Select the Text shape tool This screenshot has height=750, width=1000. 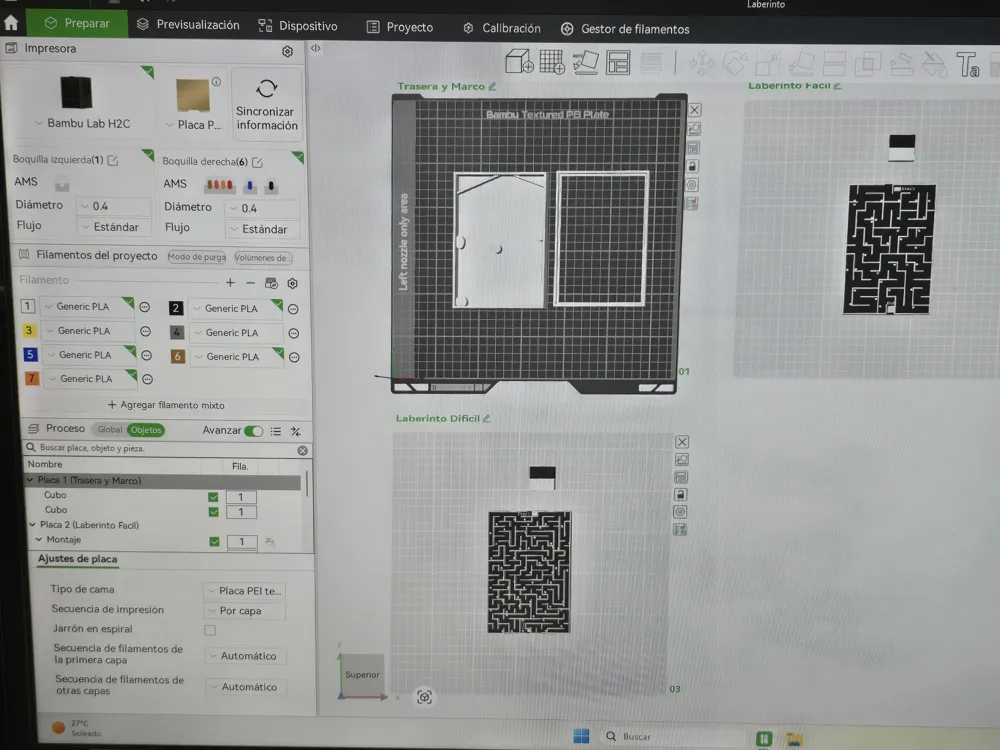pyautogui.click(x=967, y=64)
